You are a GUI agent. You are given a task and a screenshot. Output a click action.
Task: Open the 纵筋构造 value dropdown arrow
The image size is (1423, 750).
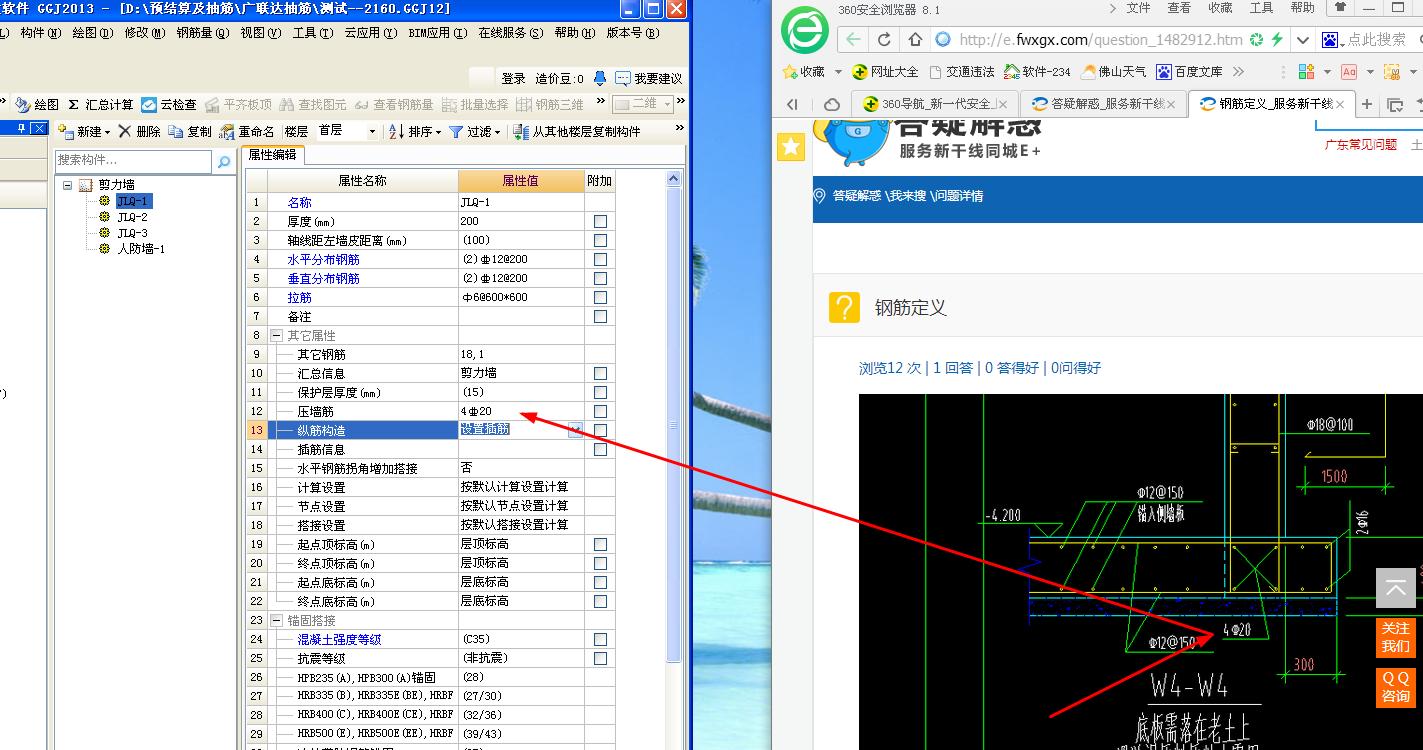pyautogui.click(x=575, y=430)
